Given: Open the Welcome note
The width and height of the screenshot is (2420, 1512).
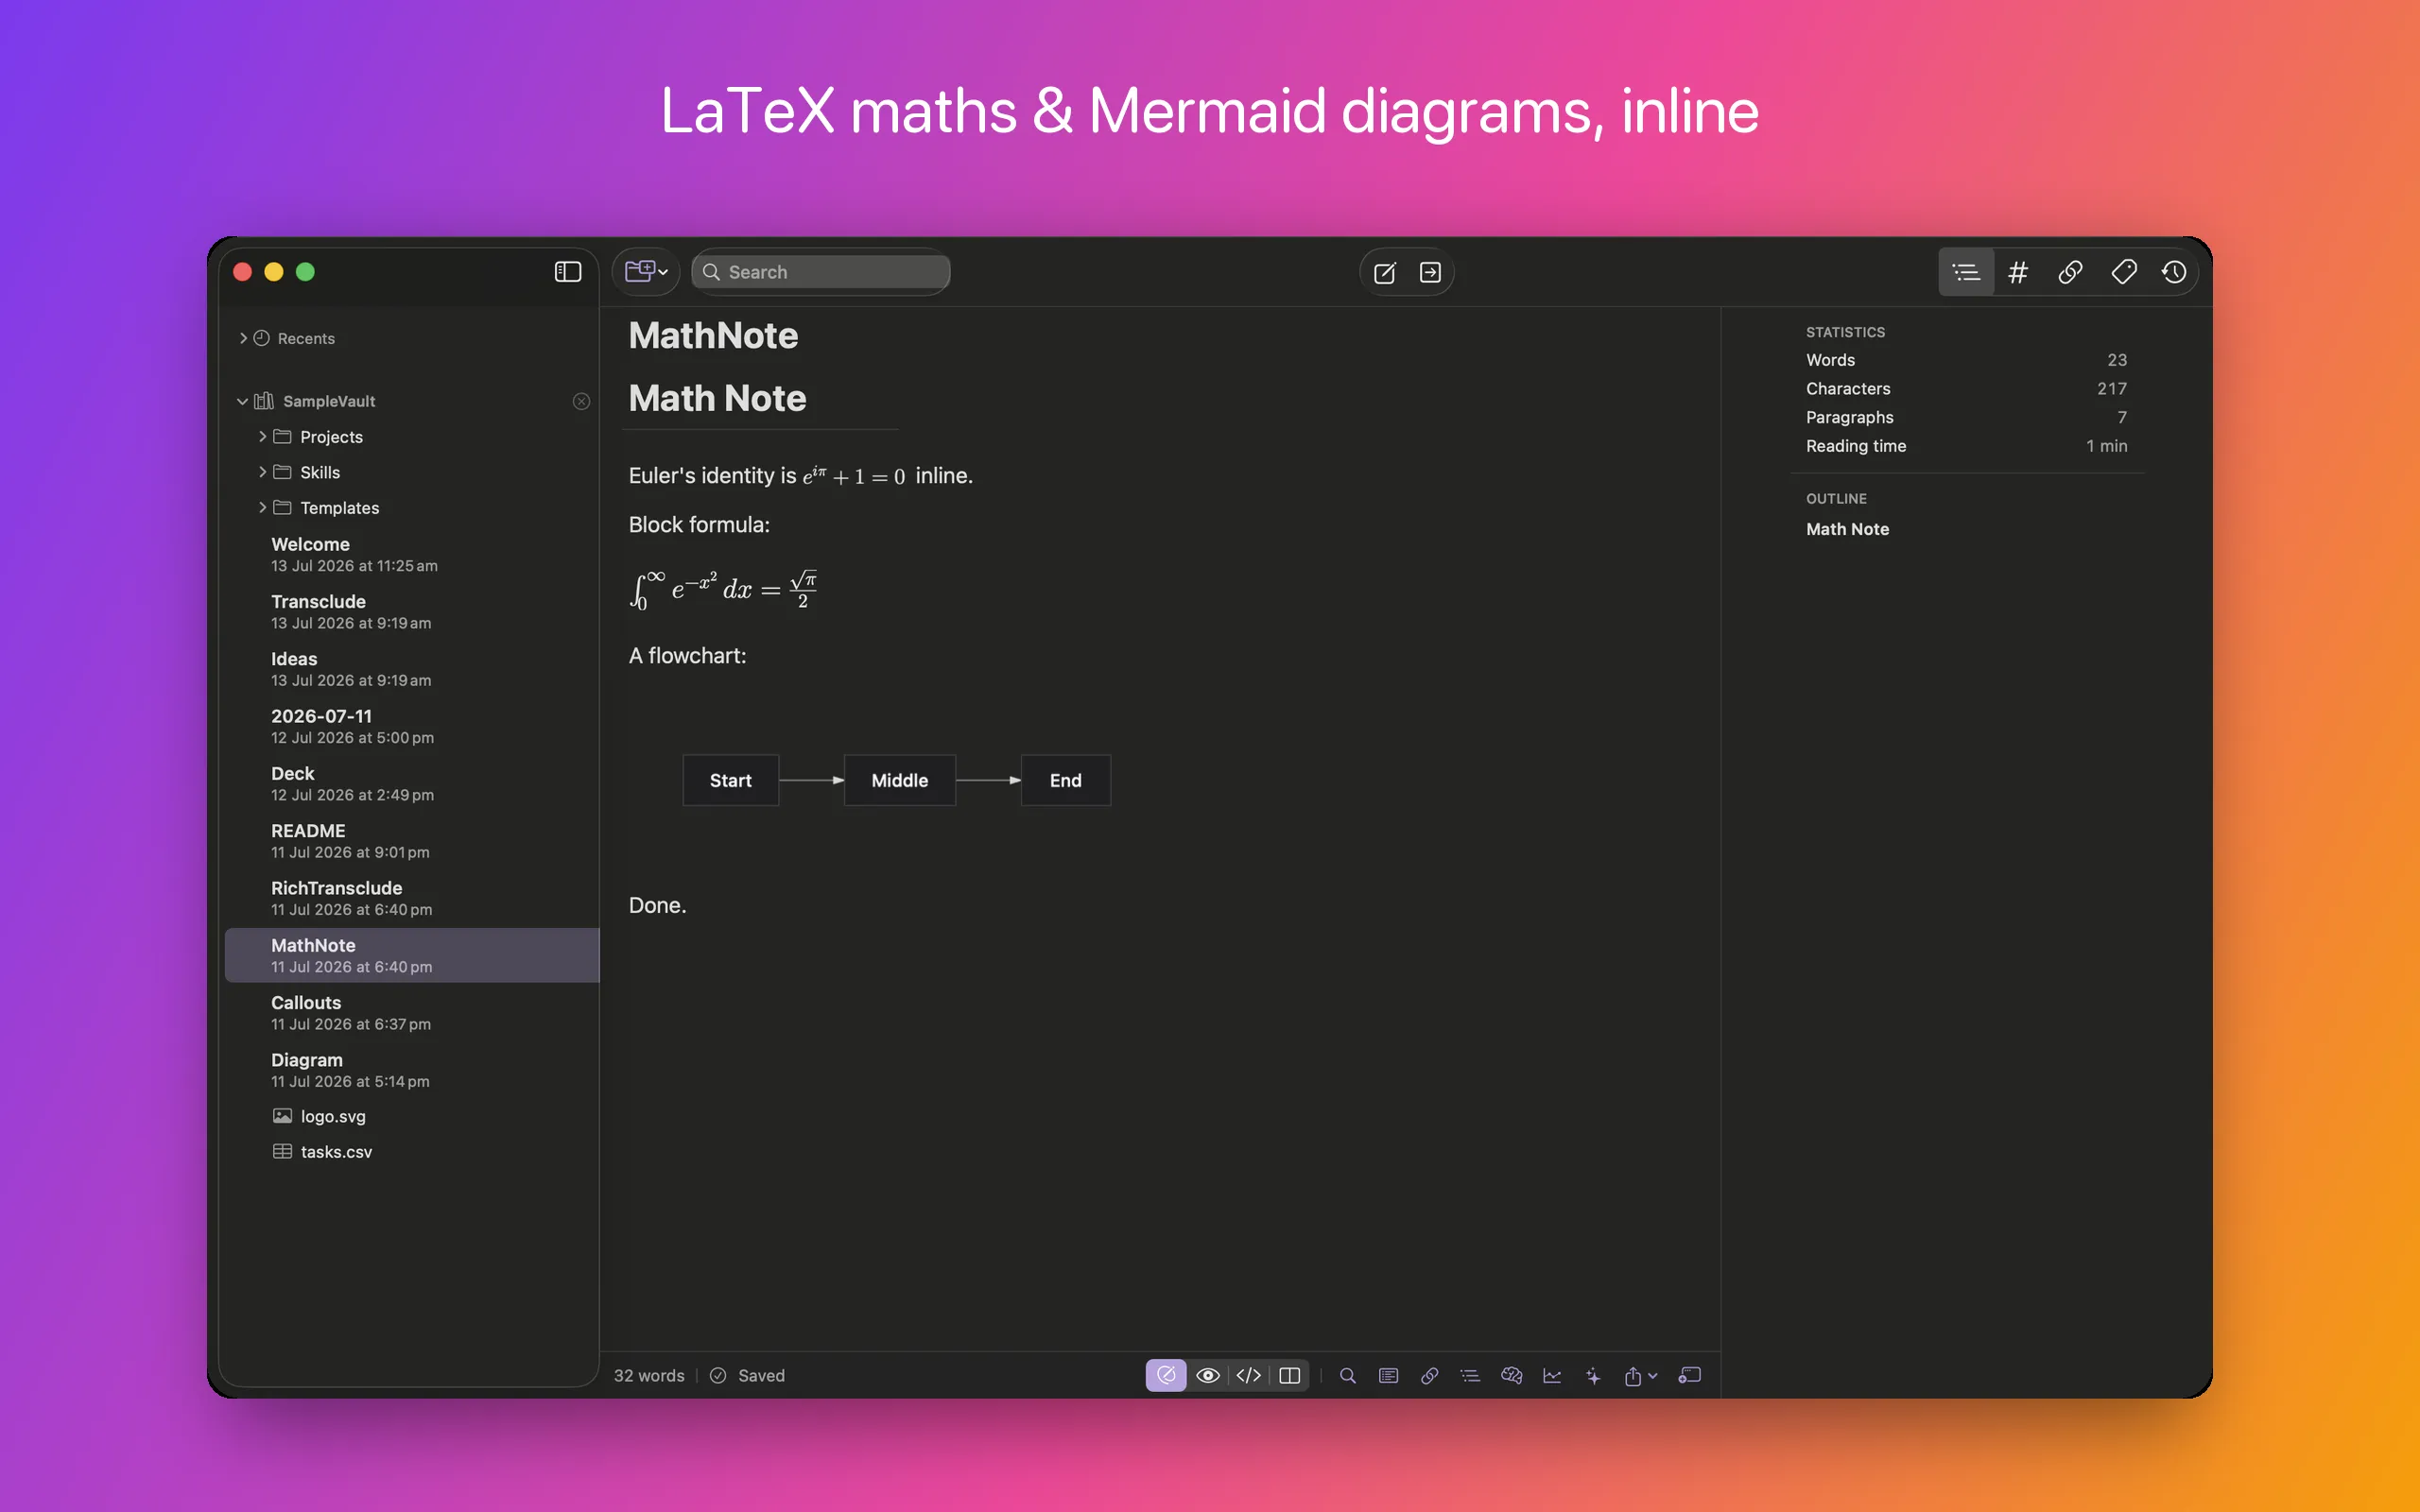Looking at the screenshot, I should tap(412, 554).
